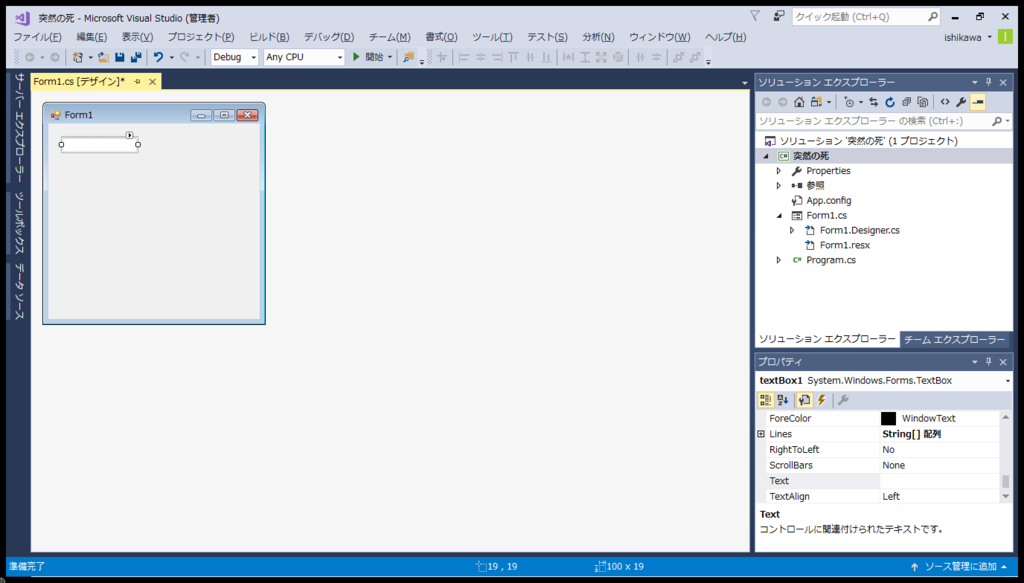Viewport: 1024px width, 583px height.
Task: Click the Events lightning bolt icon
Action: click(x=822, y=400)
